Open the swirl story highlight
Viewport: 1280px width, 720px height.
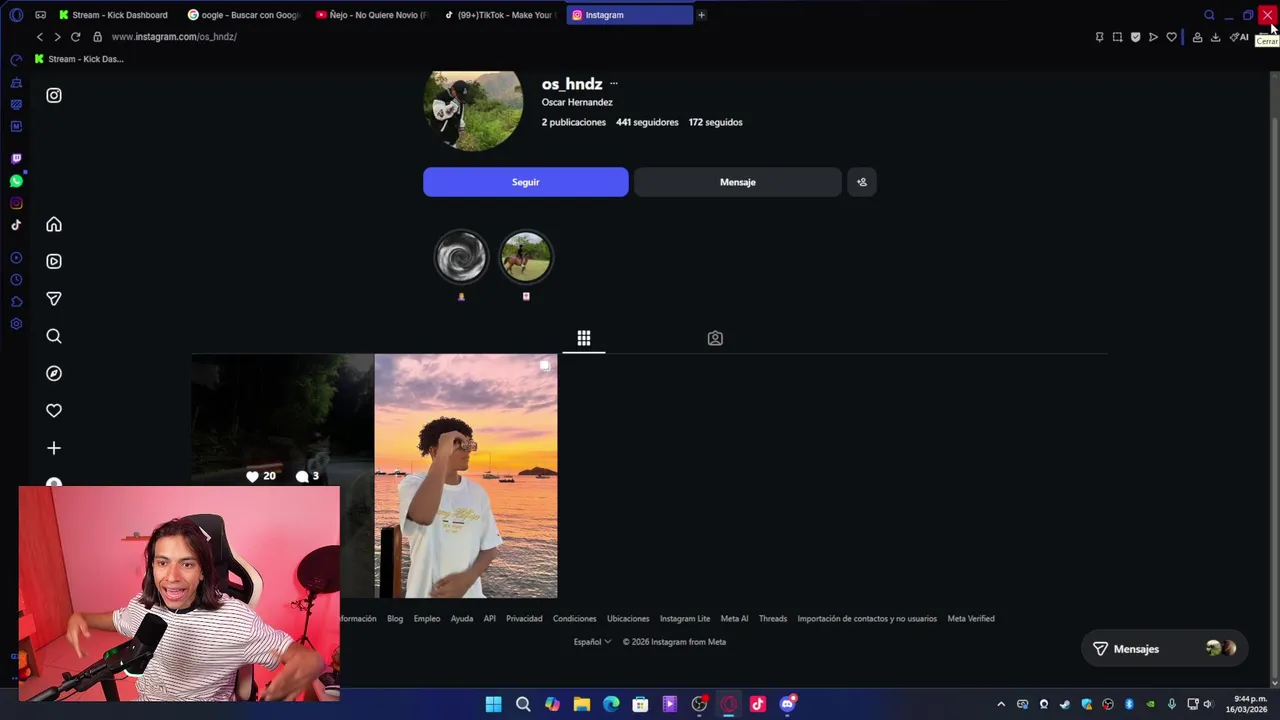coord(461,257)
